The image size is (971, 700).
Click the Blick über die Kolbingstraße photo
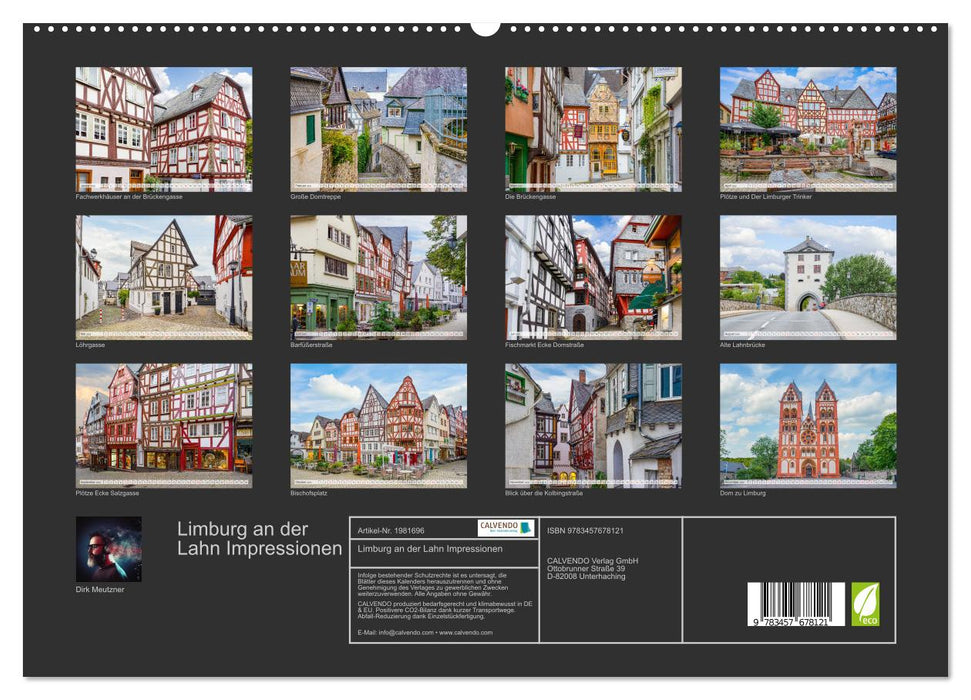pos(593,426)
